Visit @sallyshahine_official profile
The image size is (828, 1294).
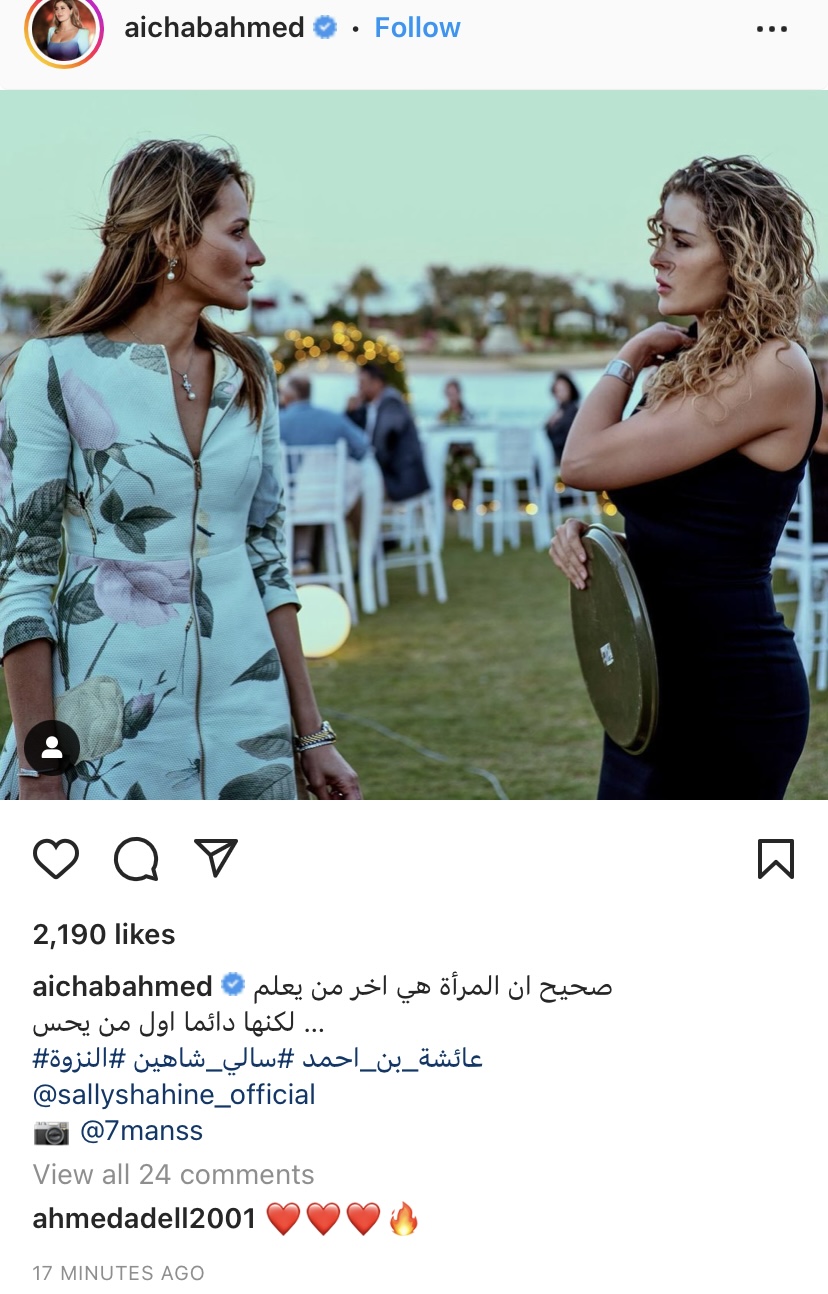pos(174,1095)
